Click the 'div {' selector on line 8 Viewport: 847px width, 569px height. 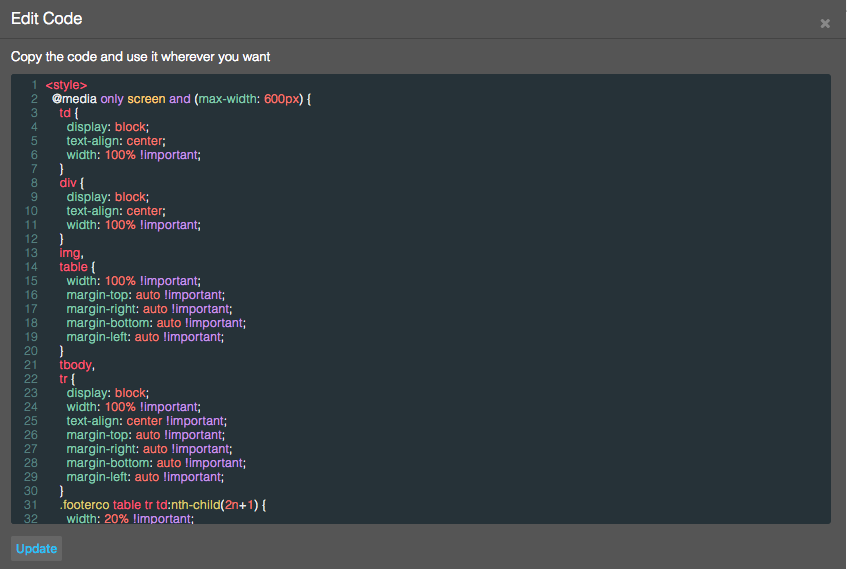[72, 183]
